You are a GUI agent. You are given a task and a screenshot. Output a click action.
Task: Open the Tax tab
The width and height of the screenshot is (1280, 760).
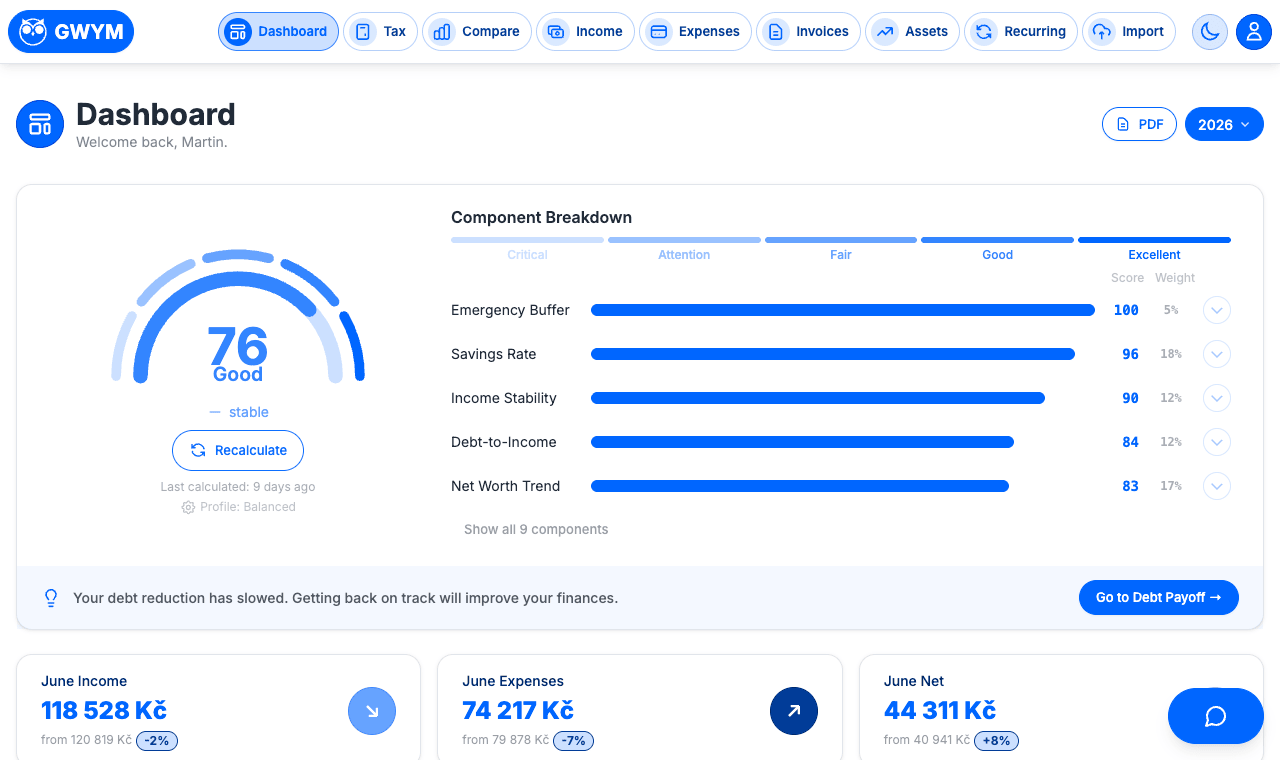click(x=381, y=32)
